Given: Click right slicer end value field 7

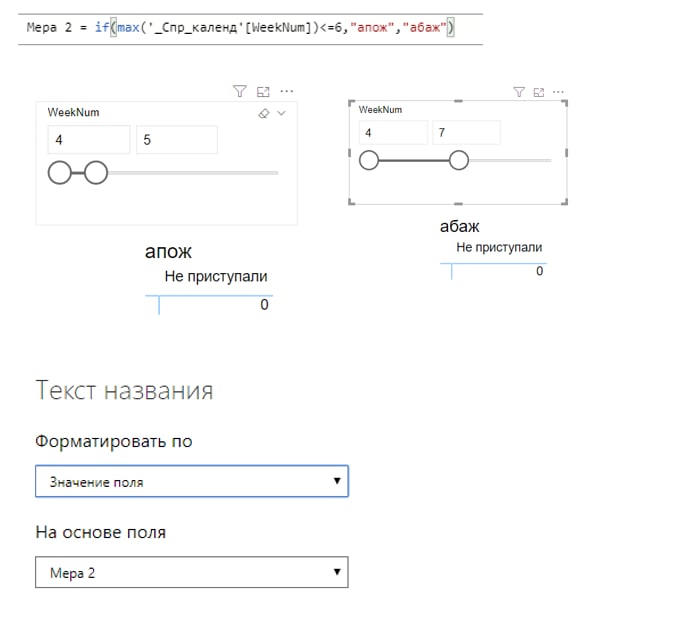Looking at the screenshot, I should (466, 132).
